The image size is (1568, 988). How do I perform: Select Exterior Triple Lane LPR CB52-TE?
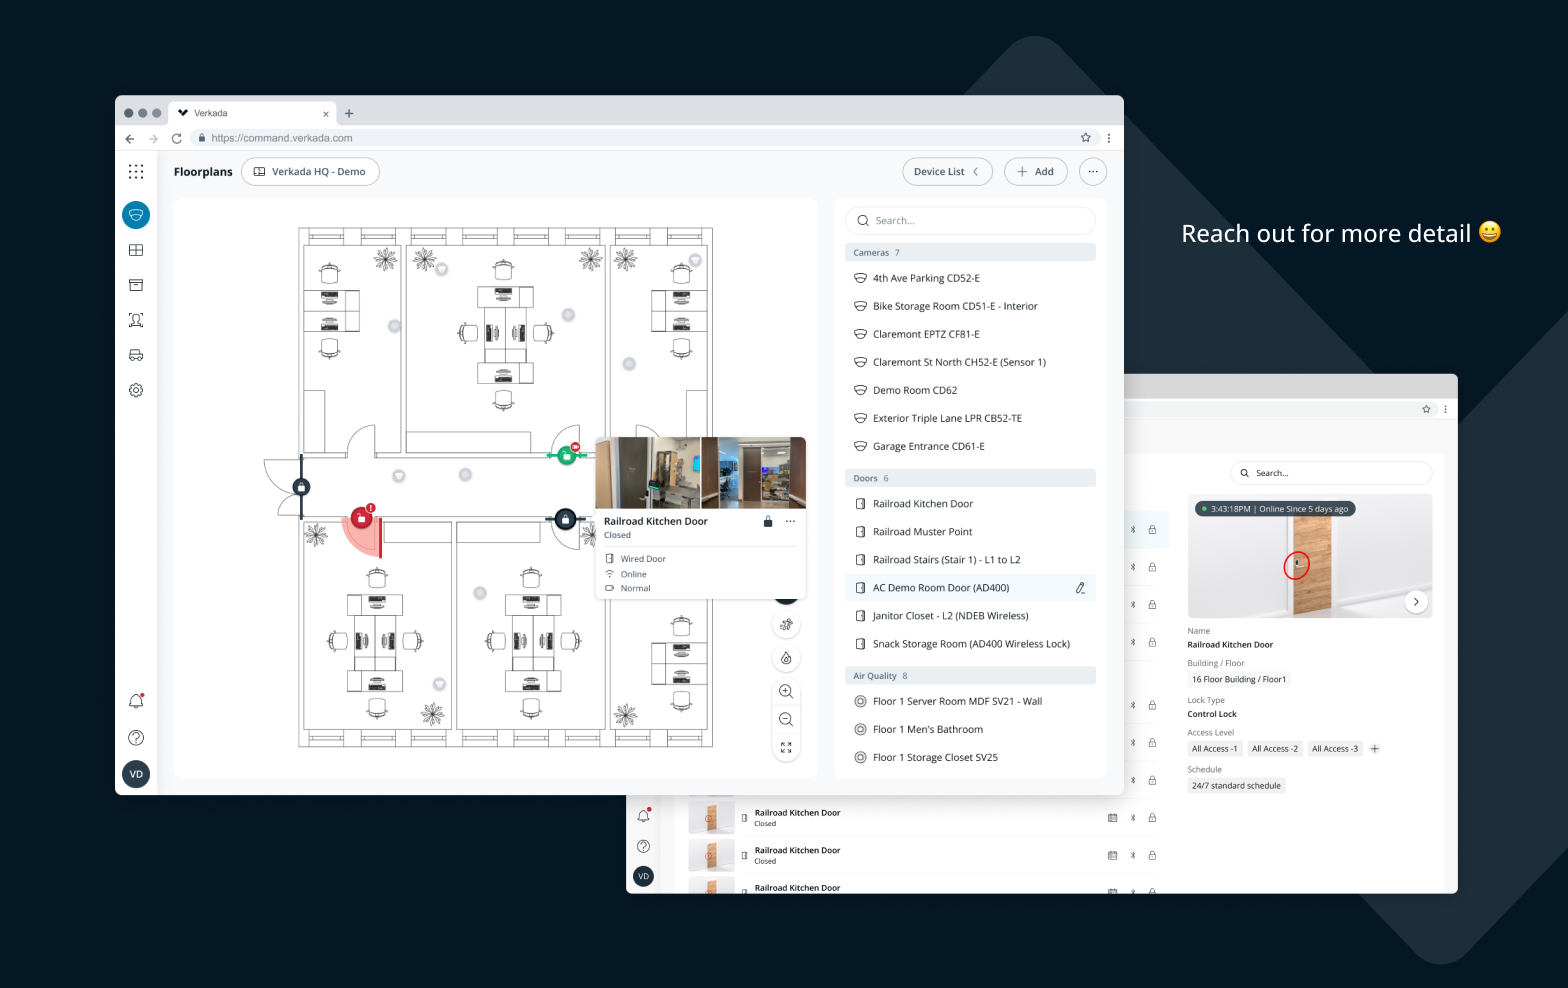[970, 419]
